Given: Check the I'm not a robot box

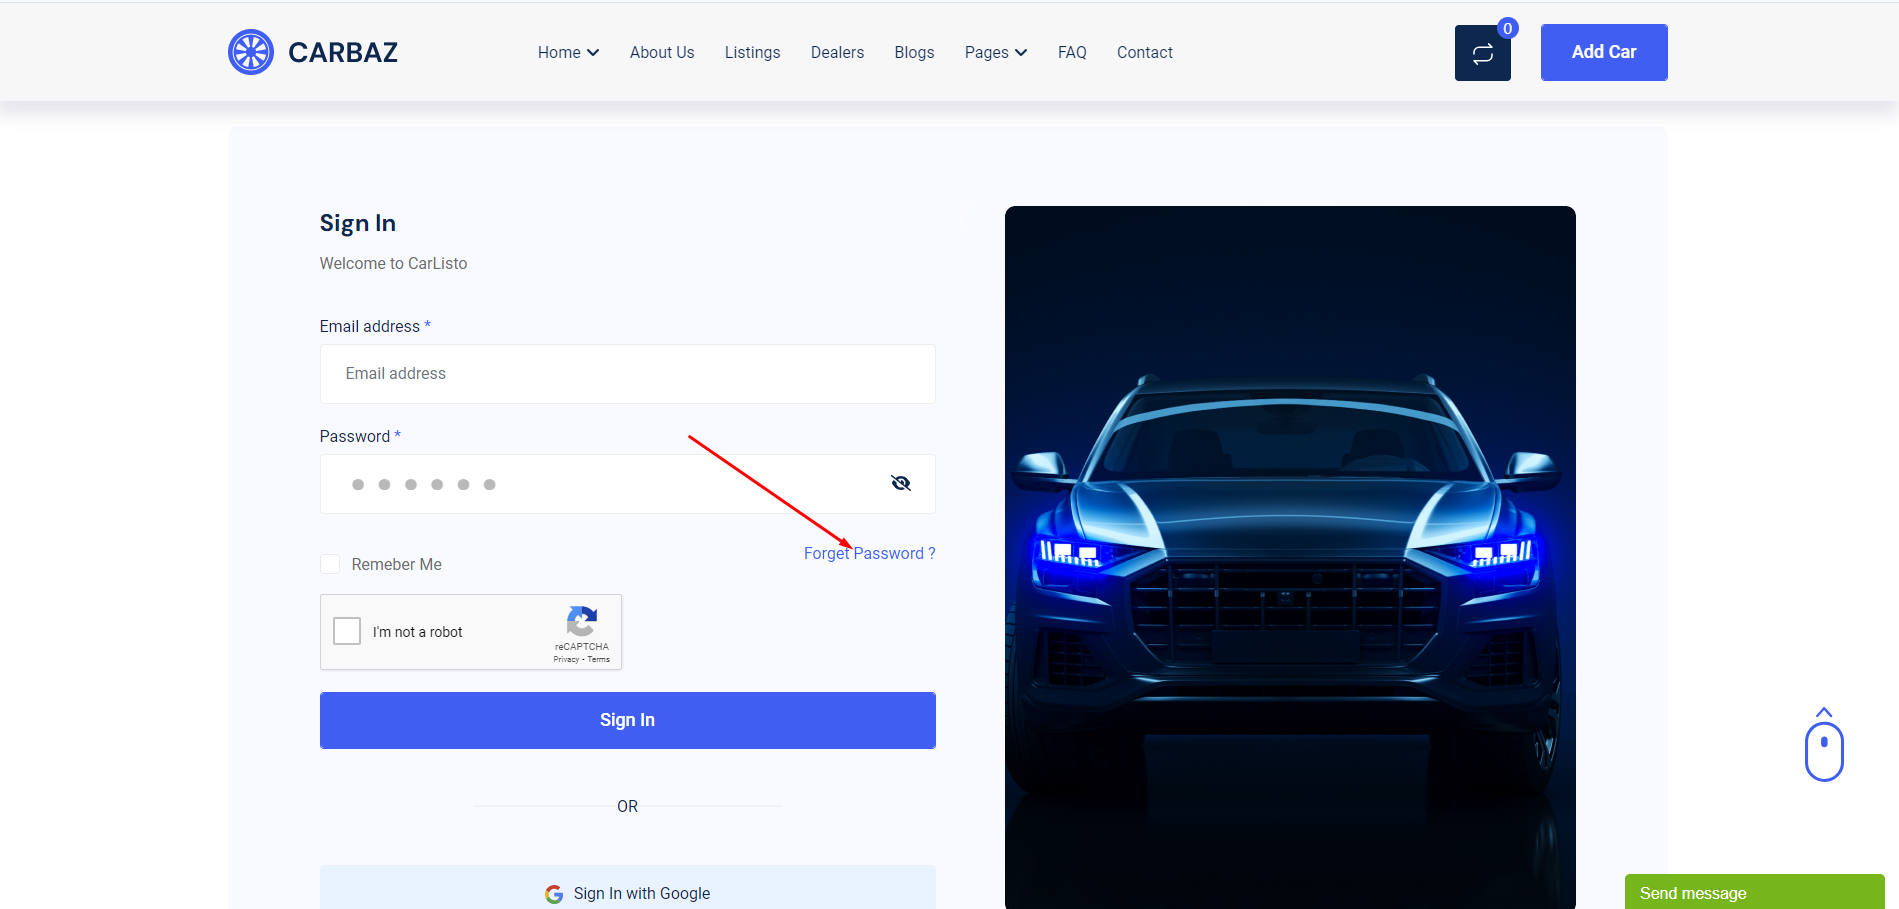Looking at the screenshot, I should pyautogui.click(x=347, y=631).
